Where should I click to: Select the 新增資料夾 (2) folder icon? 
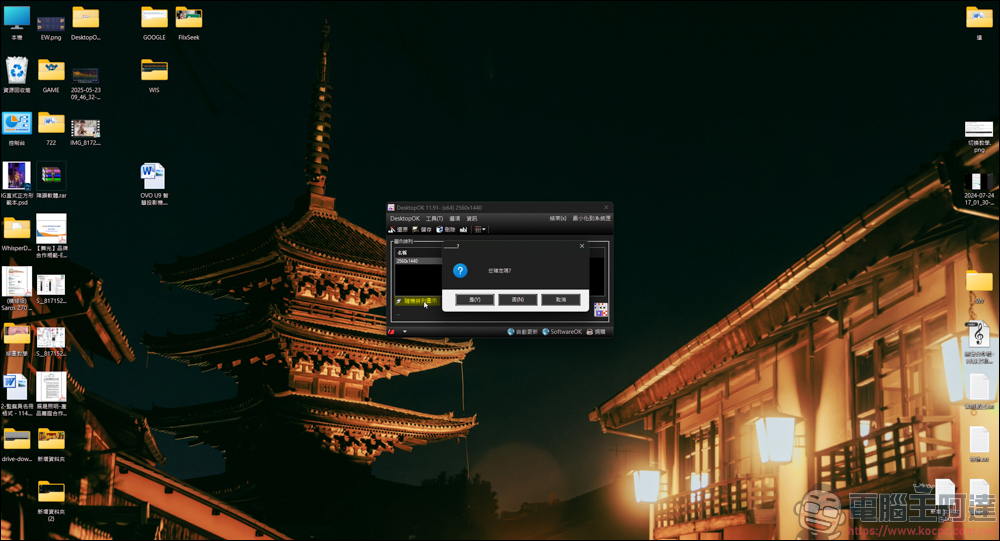[51, 501]
